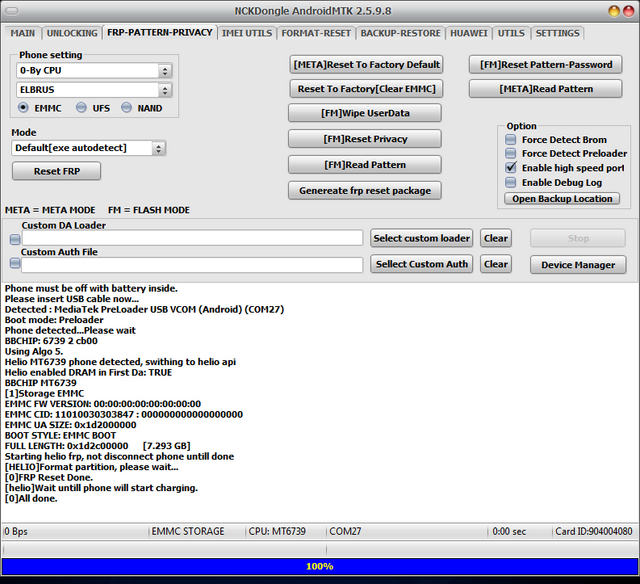
Task: Click the Custom DA Loader path field
Action: click(193, 238)
